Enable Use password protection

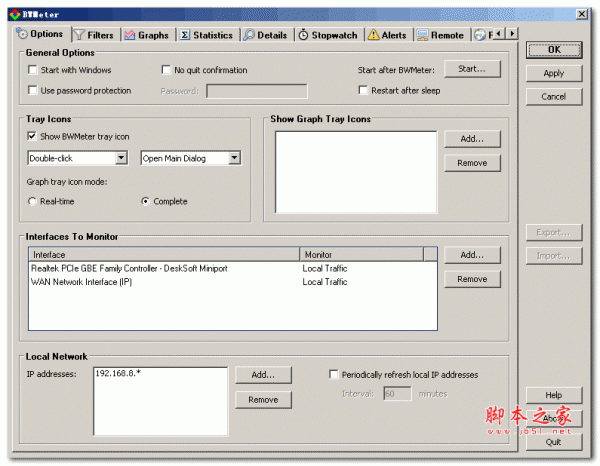33,90
